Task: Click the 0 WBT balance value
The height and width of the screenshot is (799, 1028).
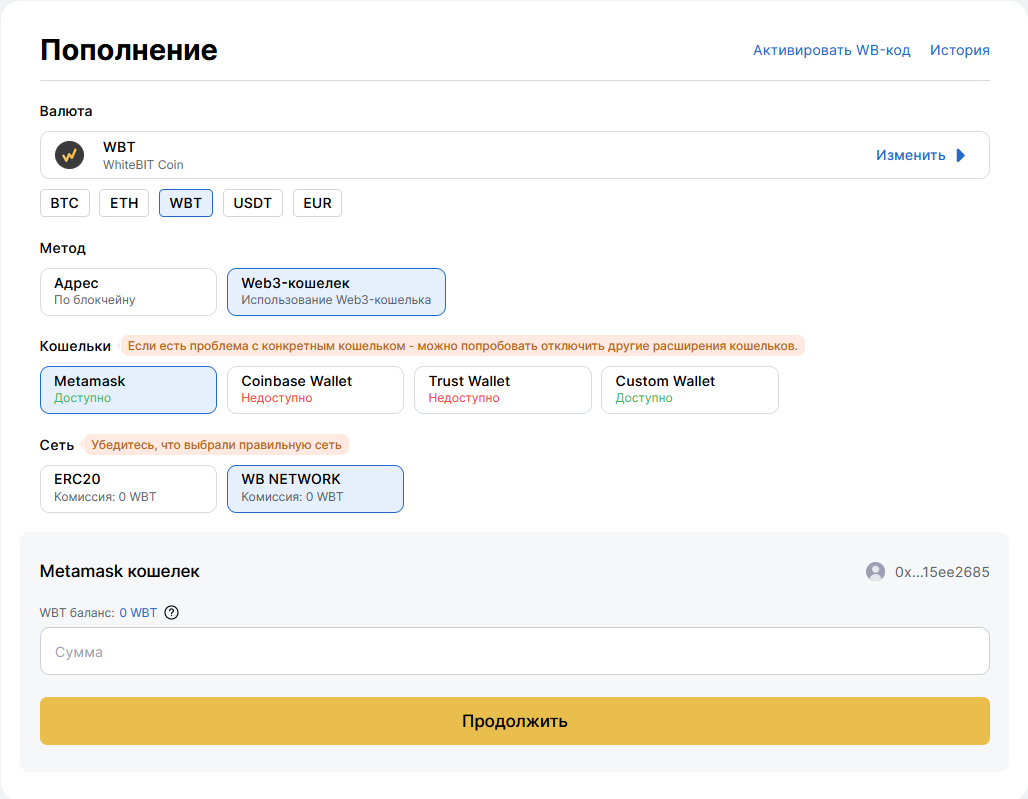Action: [x=138, y=613]
